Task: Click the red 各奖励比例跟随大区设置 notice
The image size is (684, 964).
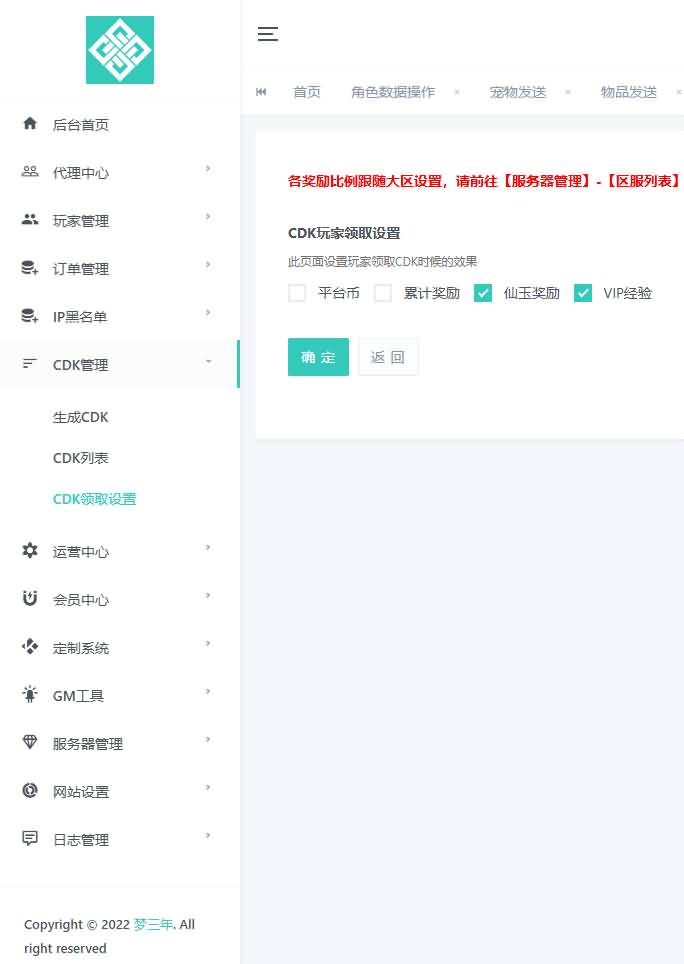Action: click(x=485, y=181)
